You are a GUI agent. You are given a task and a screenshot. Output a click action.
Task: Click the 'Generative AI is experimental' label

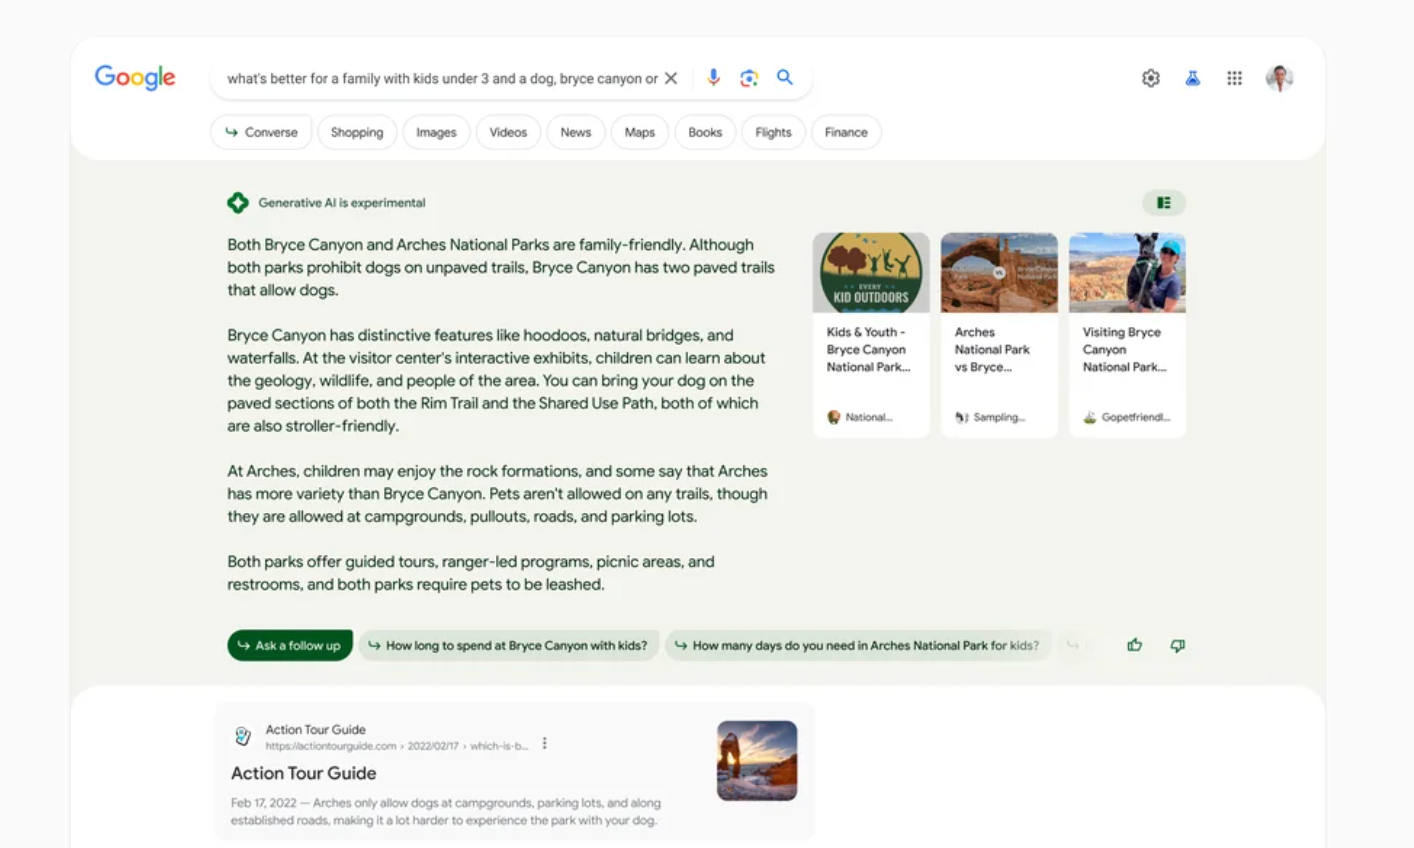[342, 203]
